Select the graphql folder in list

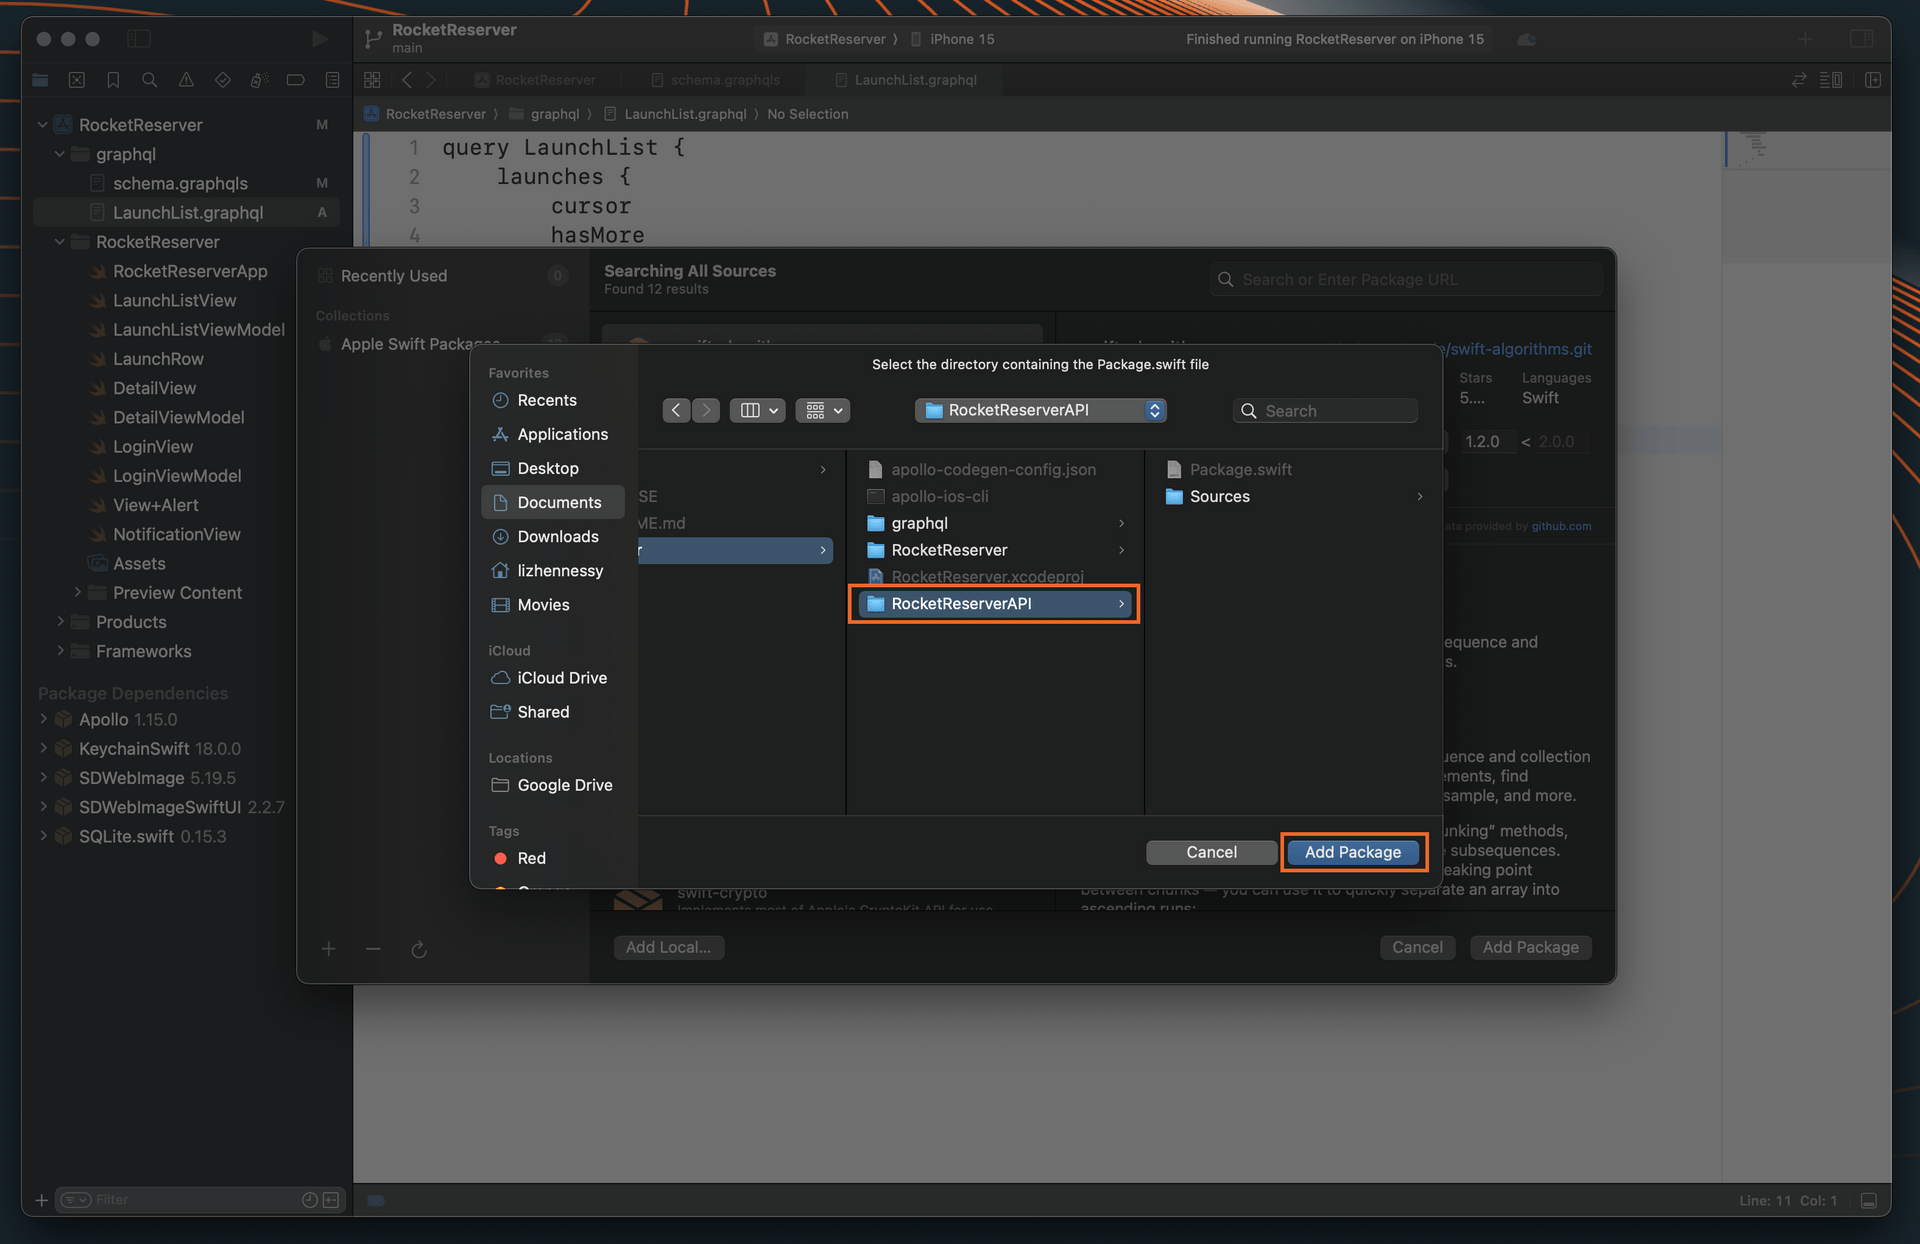coord(919,523)
